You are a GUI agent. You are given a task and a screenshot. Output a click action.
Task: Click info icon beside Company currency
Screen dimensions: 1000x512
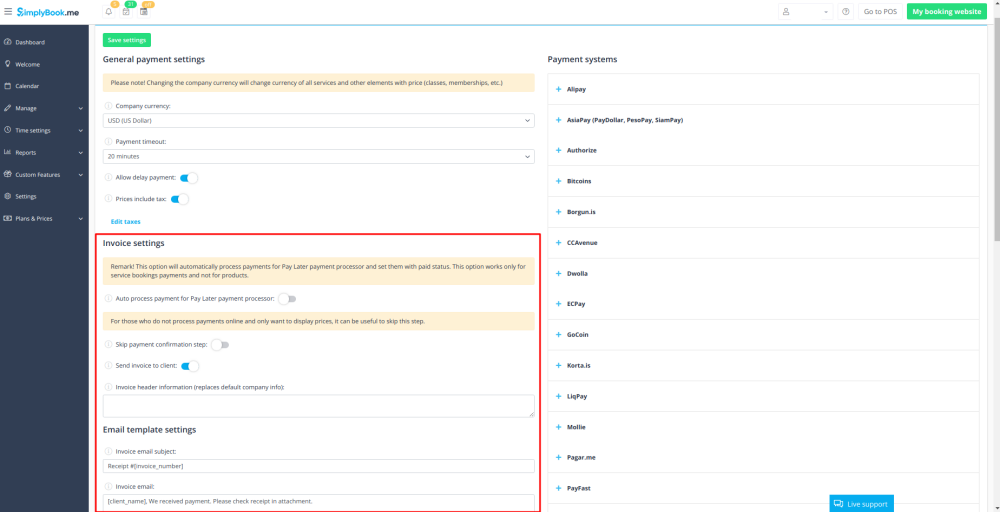click(x=108, y=106)
